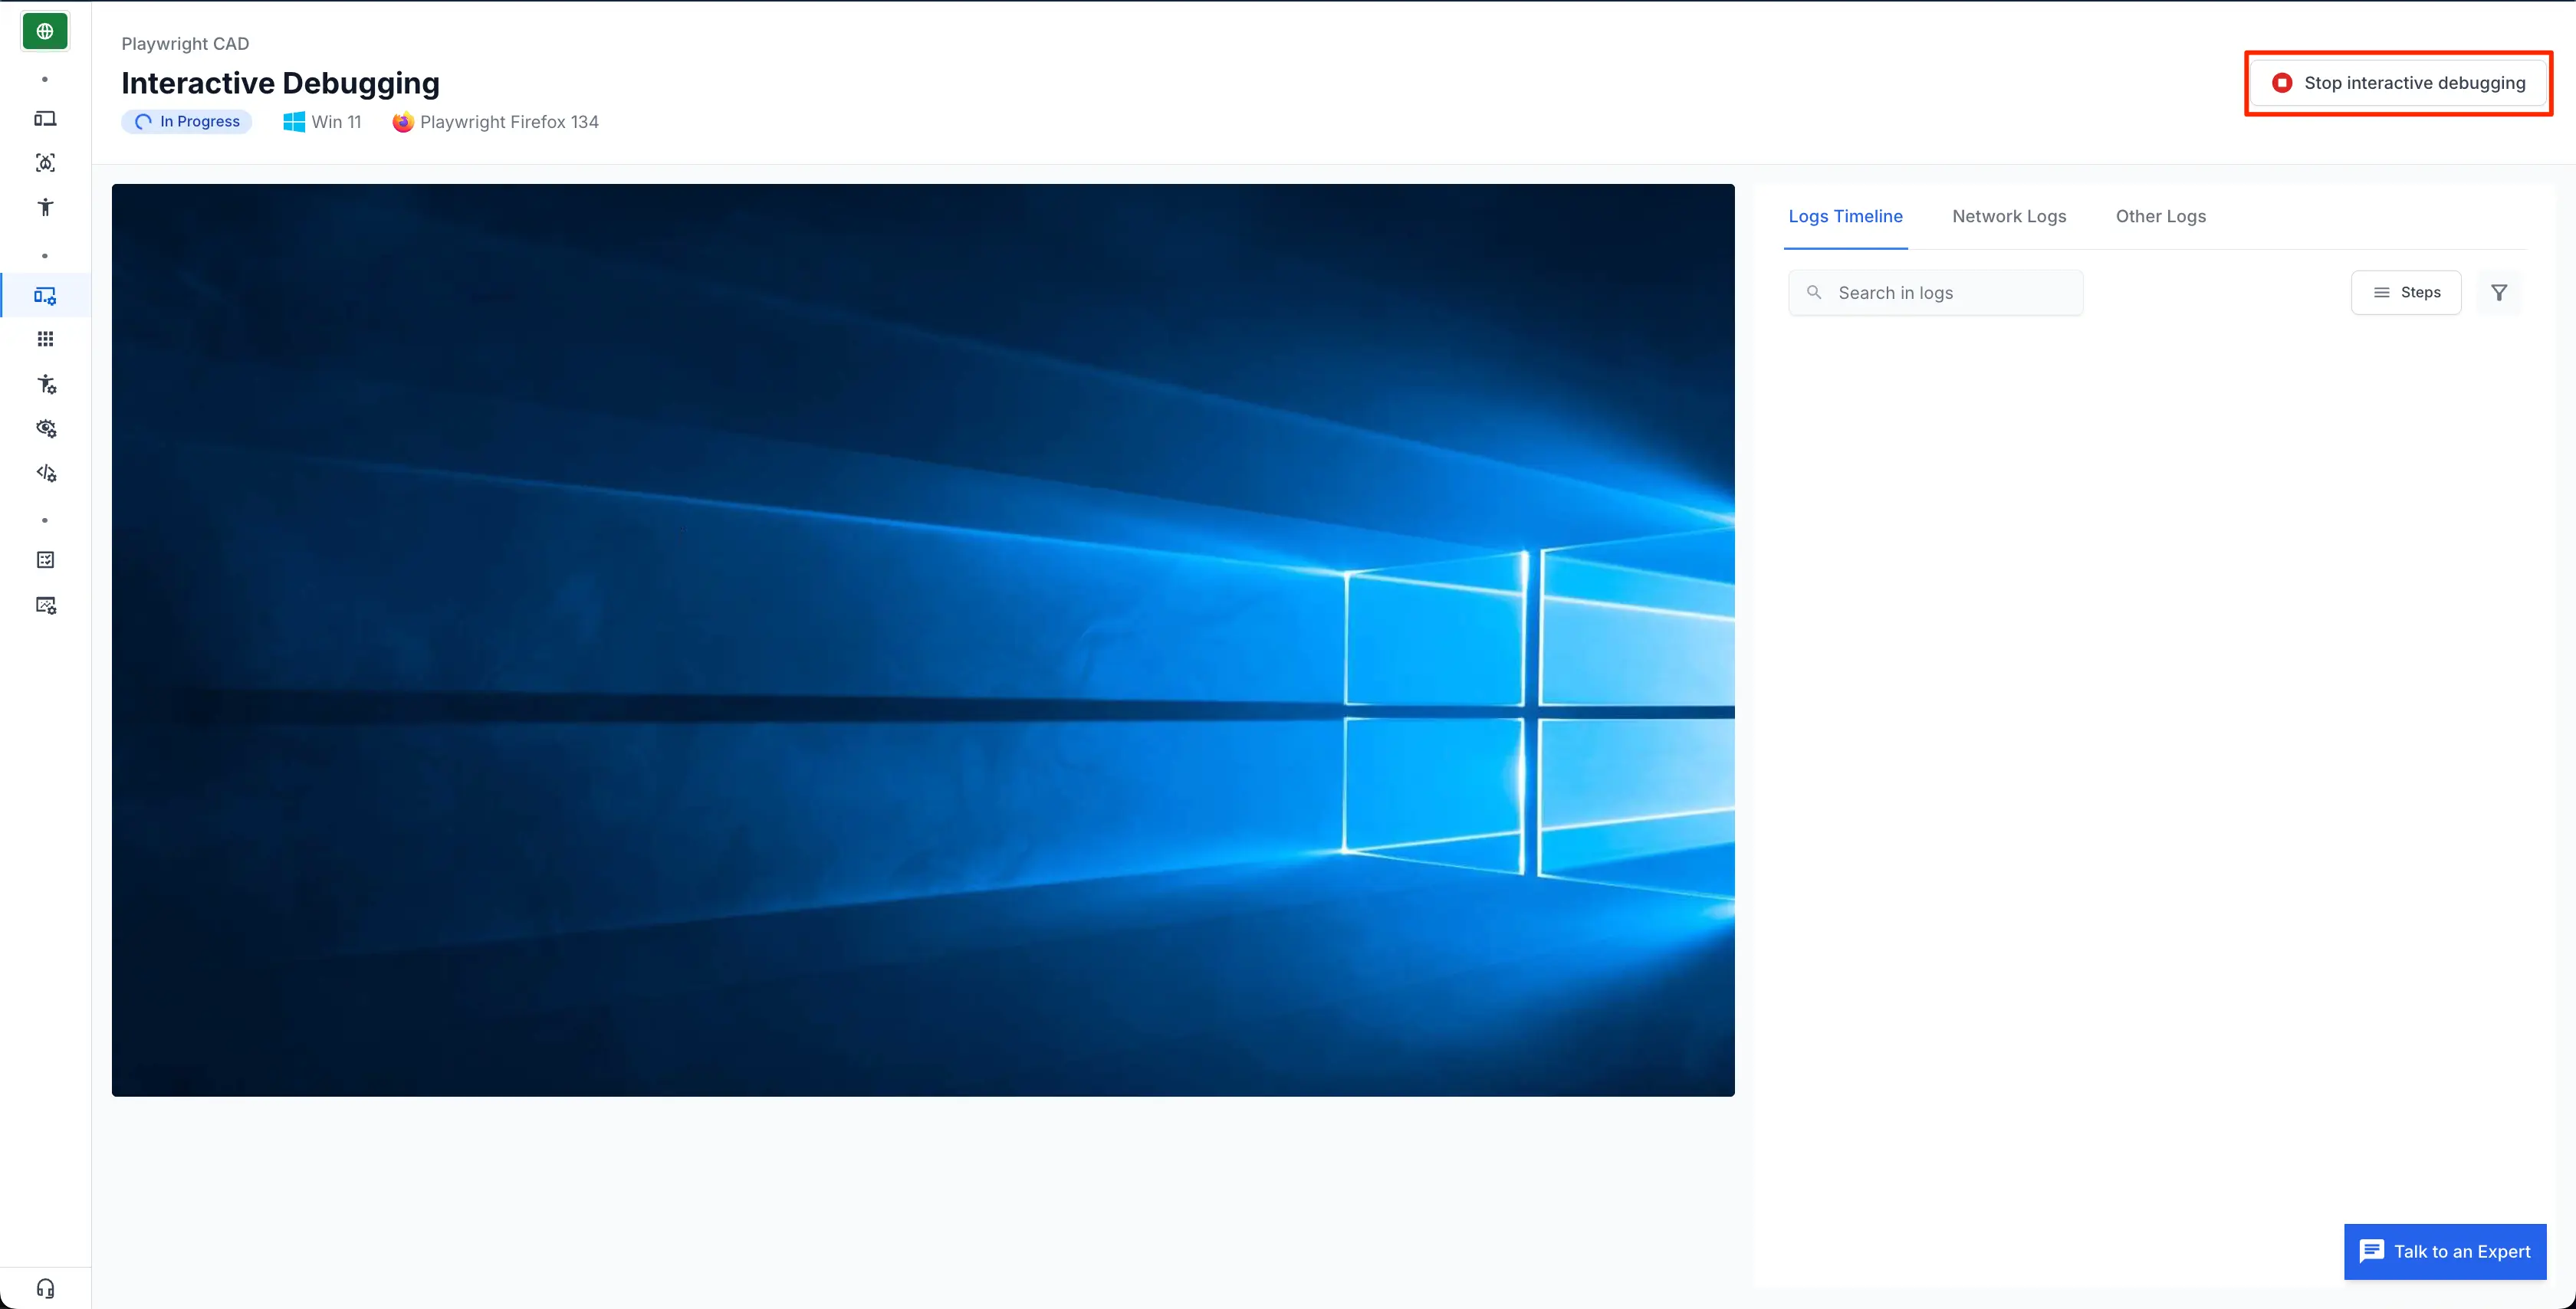Switch to the Network Logs tab

coord(2008,217)
